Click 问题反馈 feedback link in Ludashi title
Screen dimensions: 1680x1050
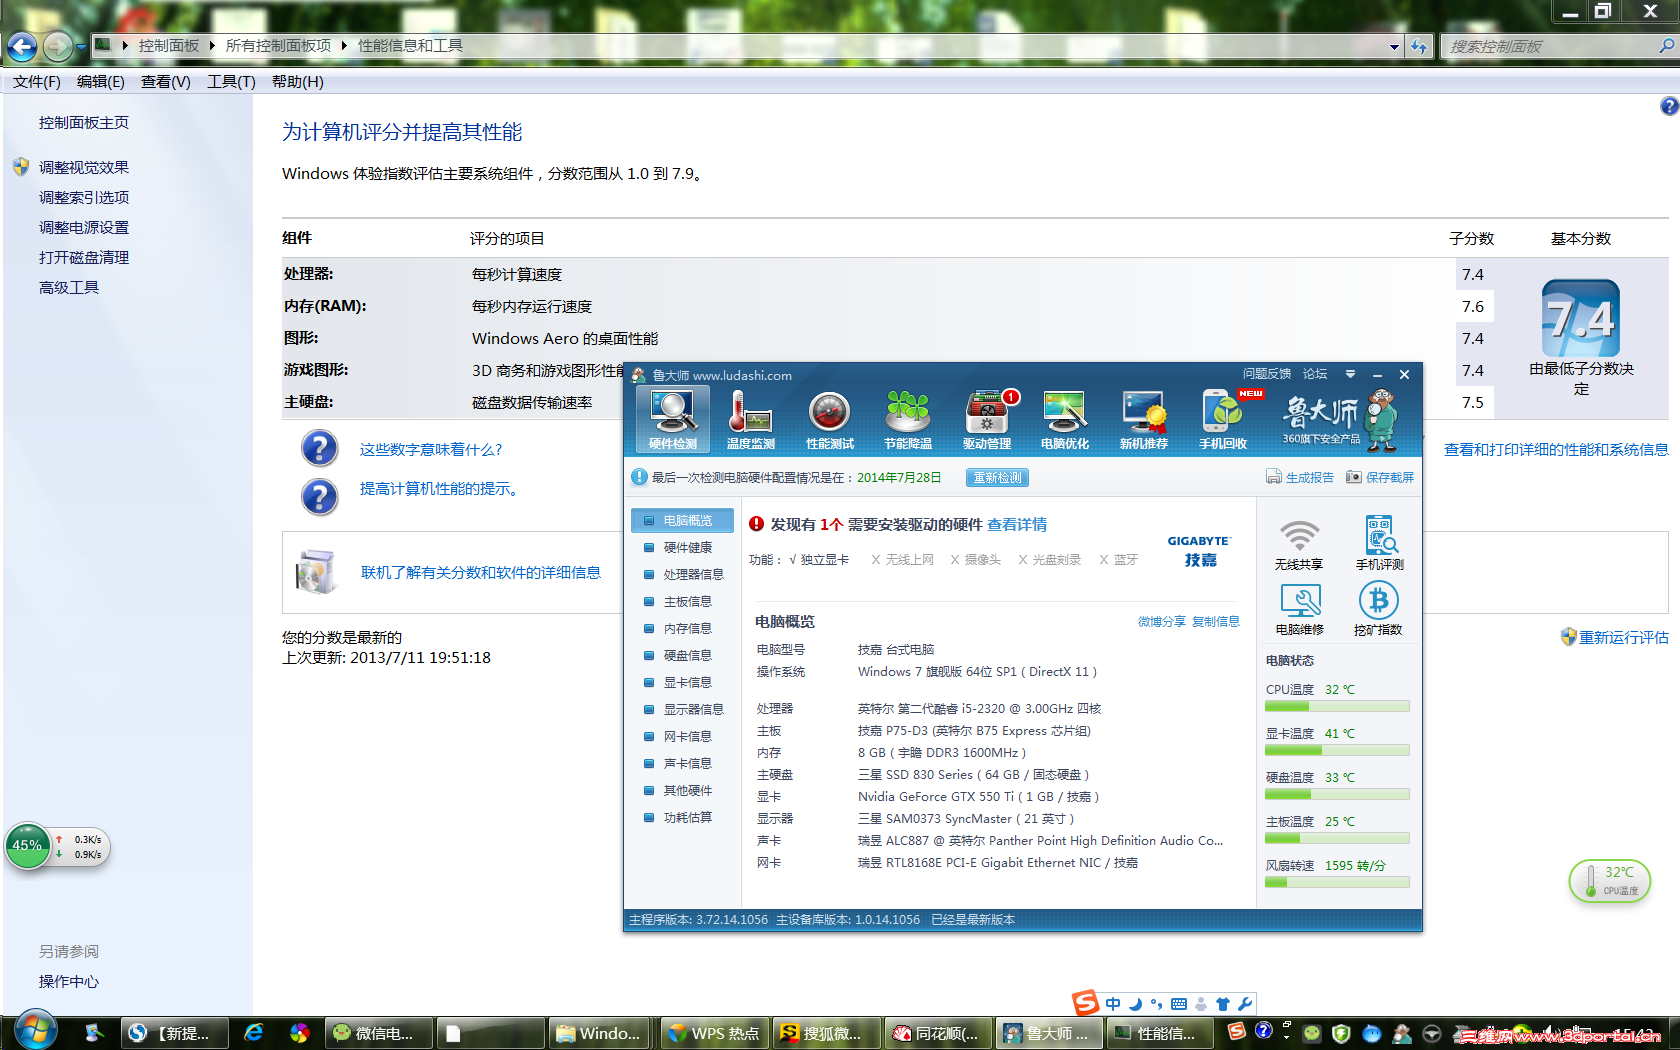point(1267,374)
